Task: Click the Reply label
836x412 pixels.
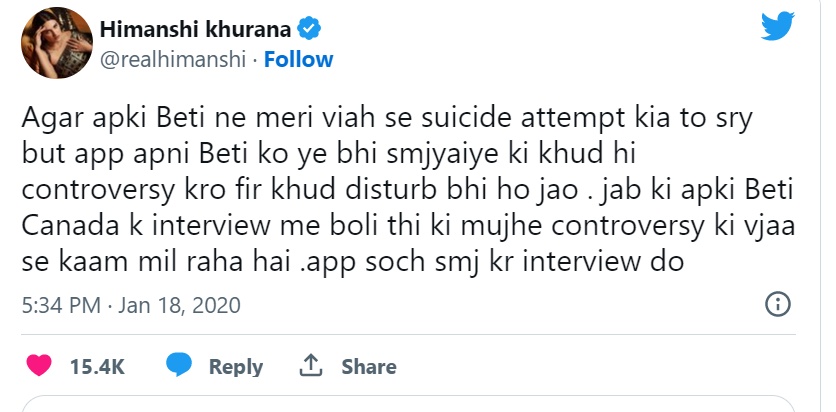Action: (235, 367)
